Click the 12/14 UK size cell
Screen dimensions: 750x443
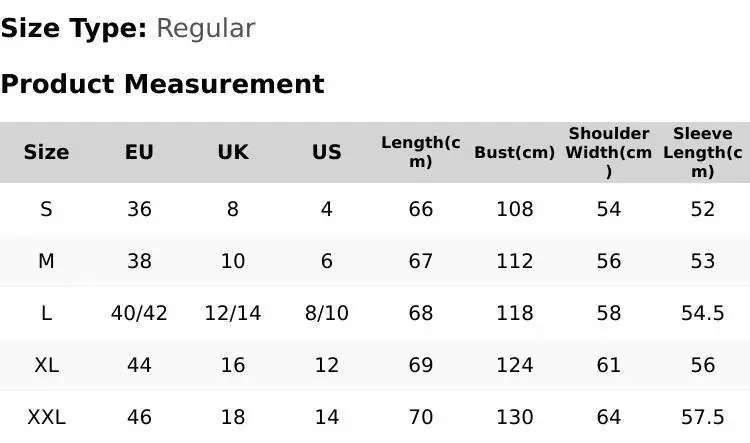click(x=233, y=313)
